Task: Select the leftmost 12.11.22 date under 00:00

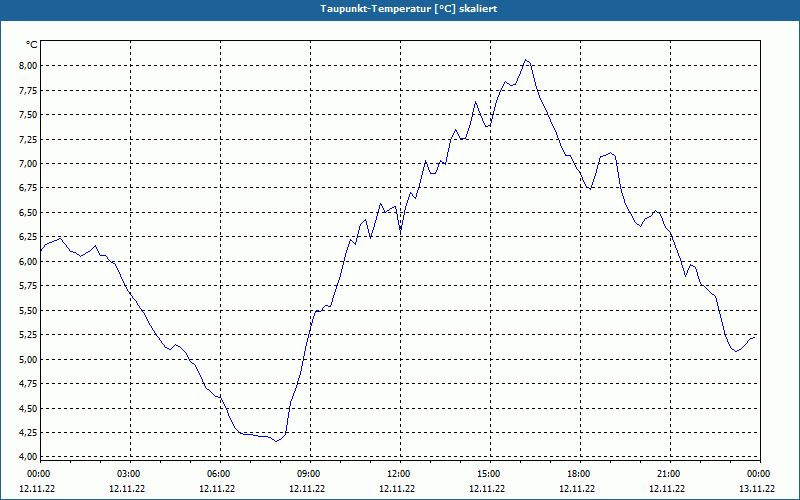Action: [37, 489]
